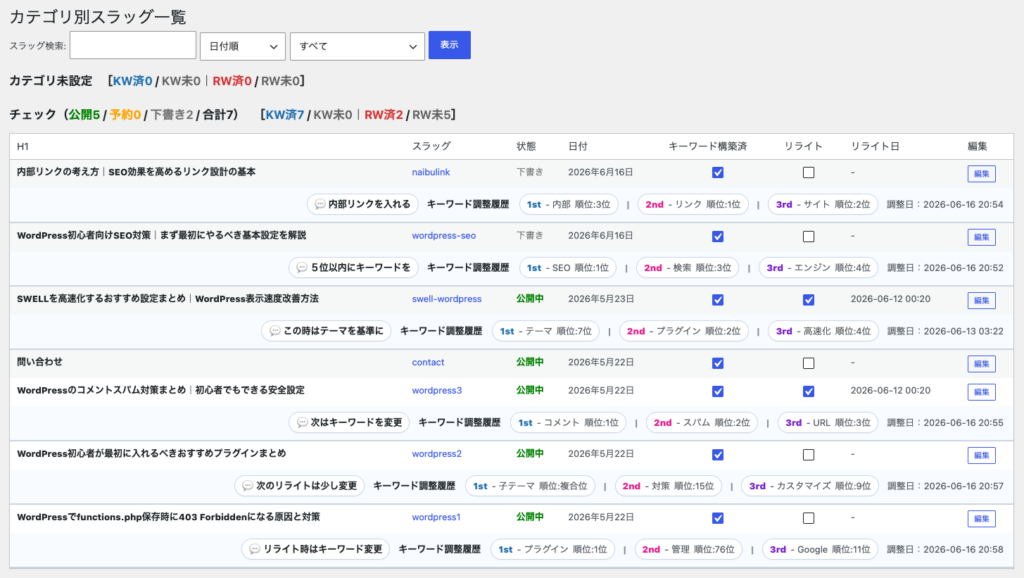This screenshot has width=1024, height=578.
Task: Click the 1st - コメント 順位:1位 badge
Action: [568, 423]
